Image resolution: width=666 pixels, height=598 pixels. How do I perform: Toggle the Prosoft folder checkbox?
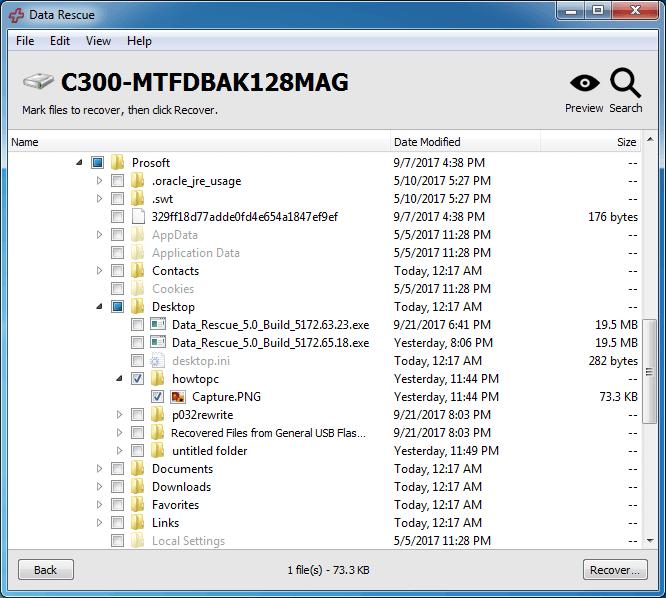pyautogui.click(x=97, y=162)
